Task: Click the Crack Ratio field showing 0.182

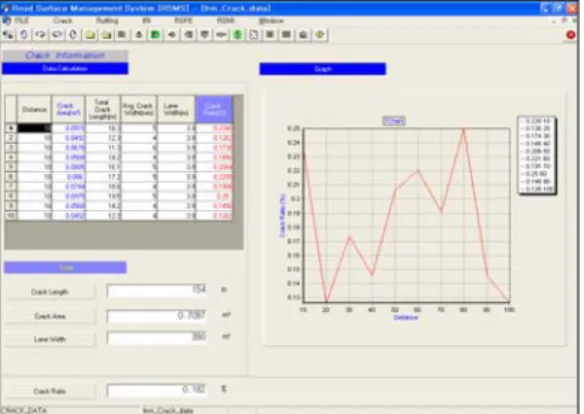Action: [x=156, y=390]
